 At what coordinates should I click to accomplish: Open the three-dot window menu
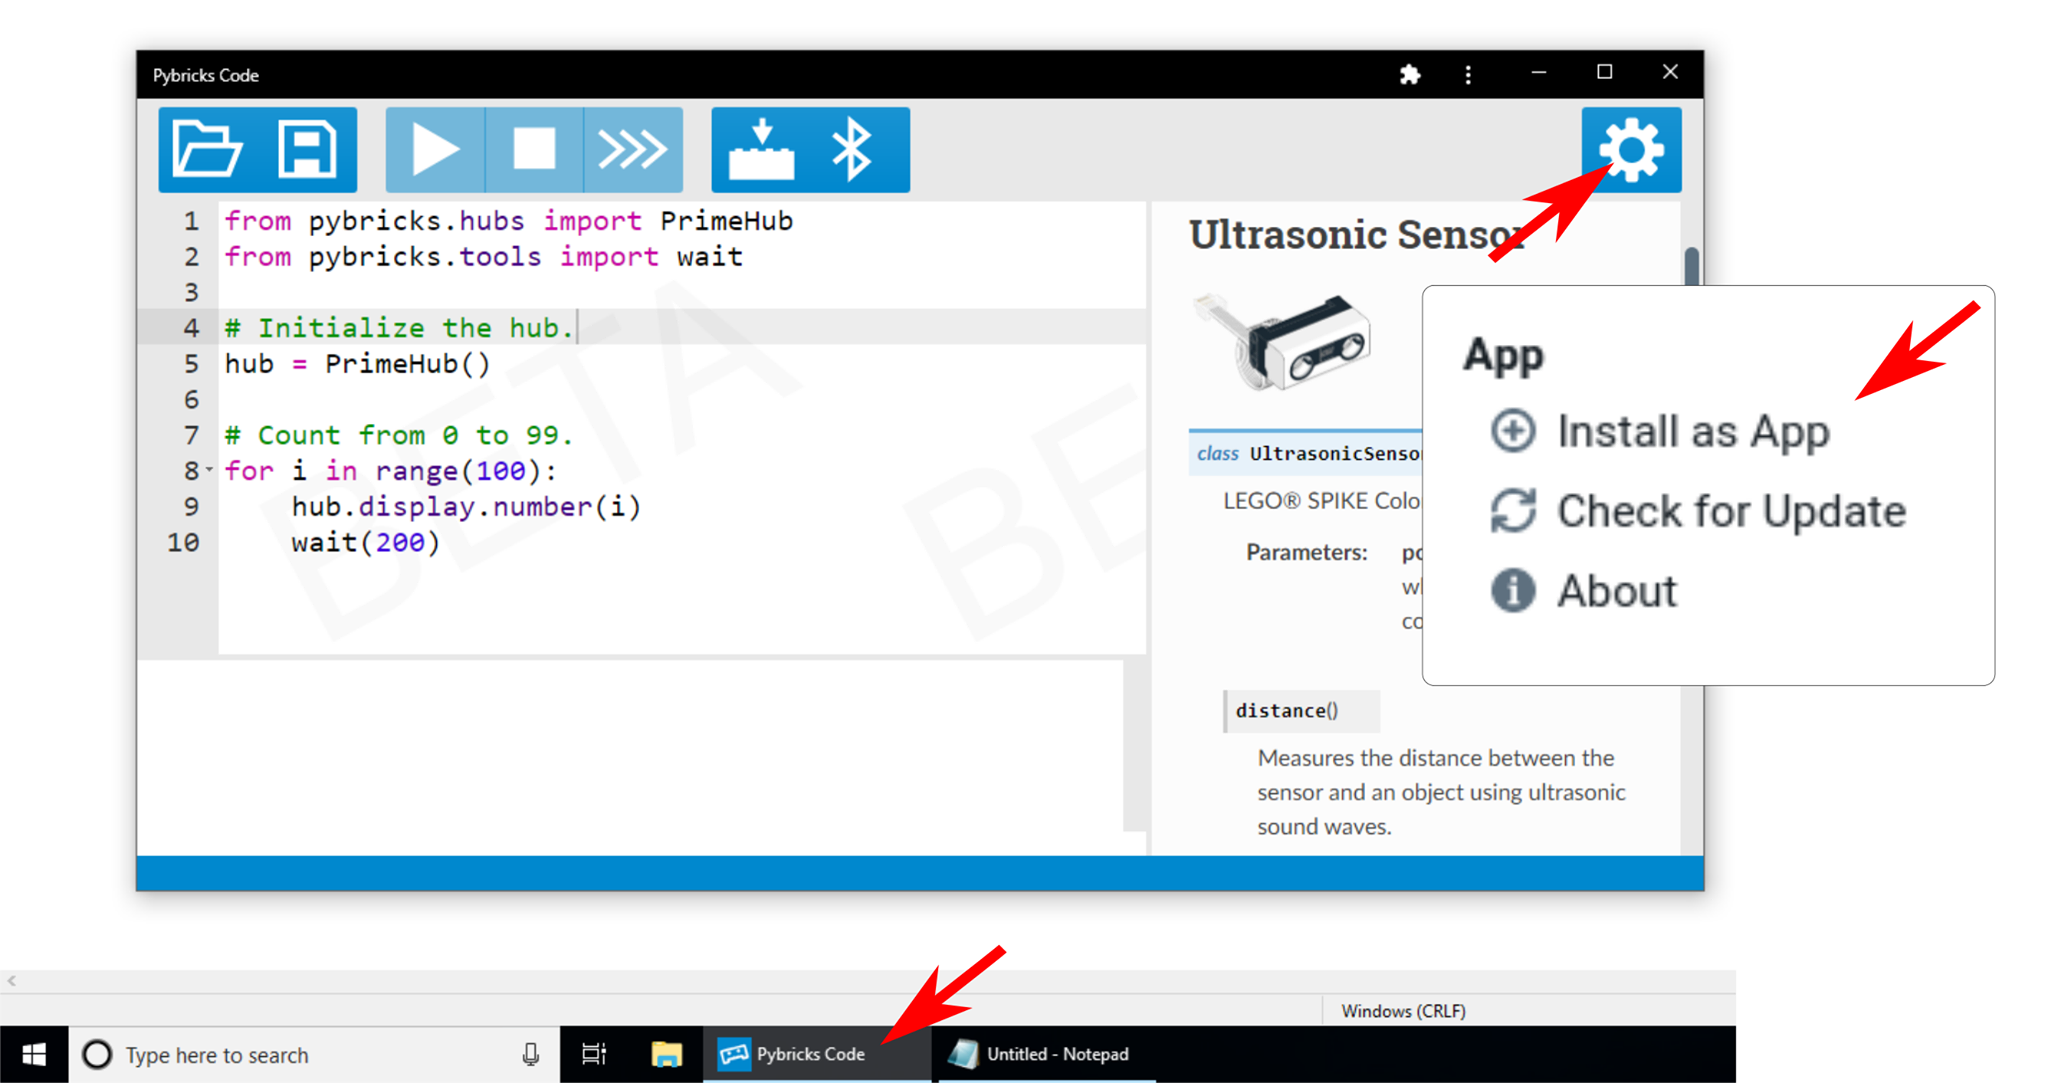[1468, 75]
